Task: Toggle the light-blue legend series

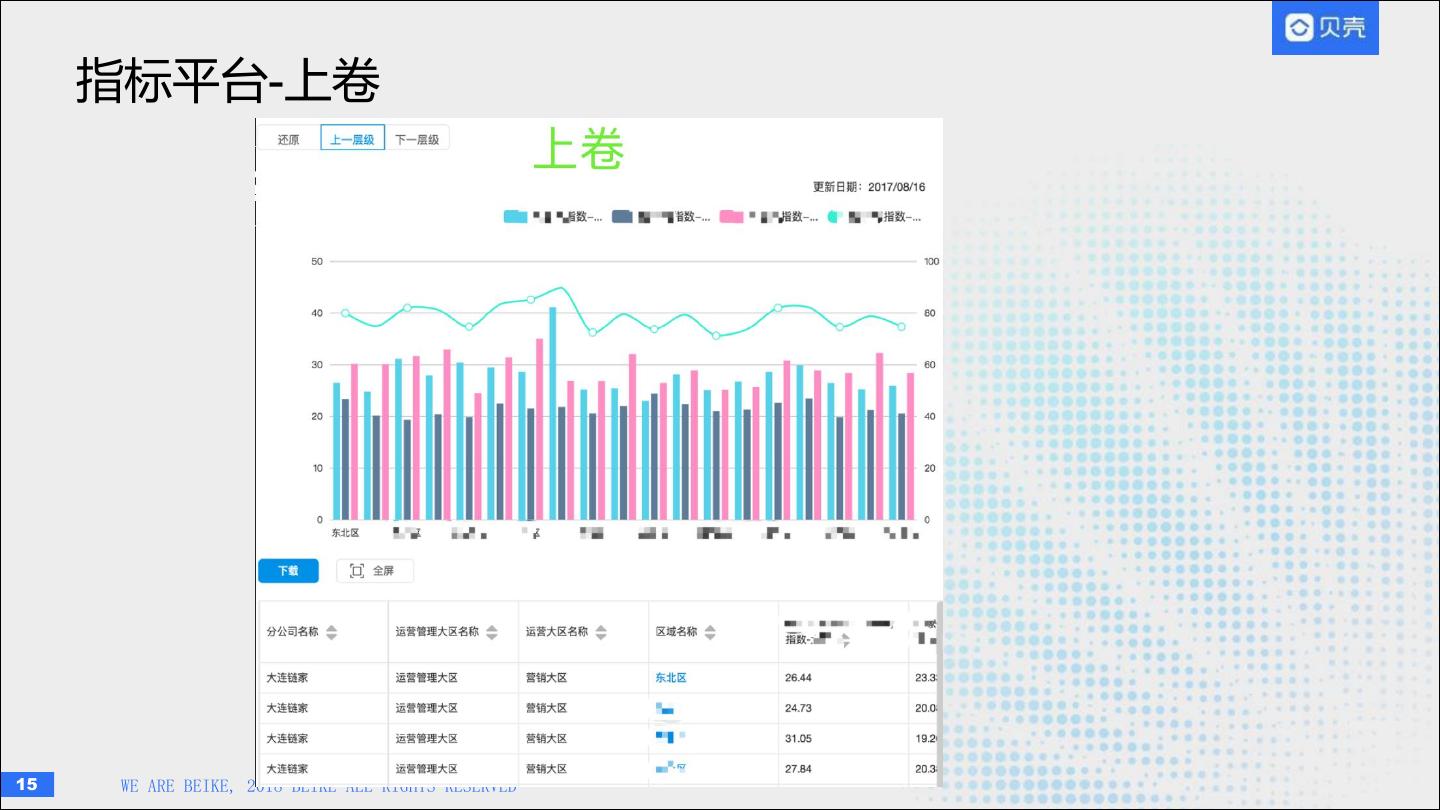Action: [x=515, y=217]
